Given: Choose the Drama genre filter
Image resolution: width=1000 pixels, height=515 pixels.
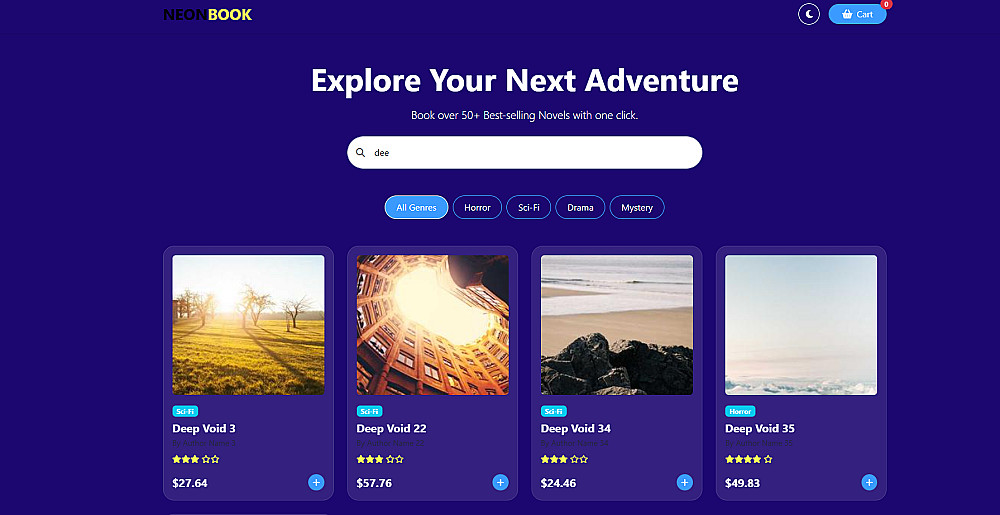Looking at the screenshot, I should coord(580,208).
